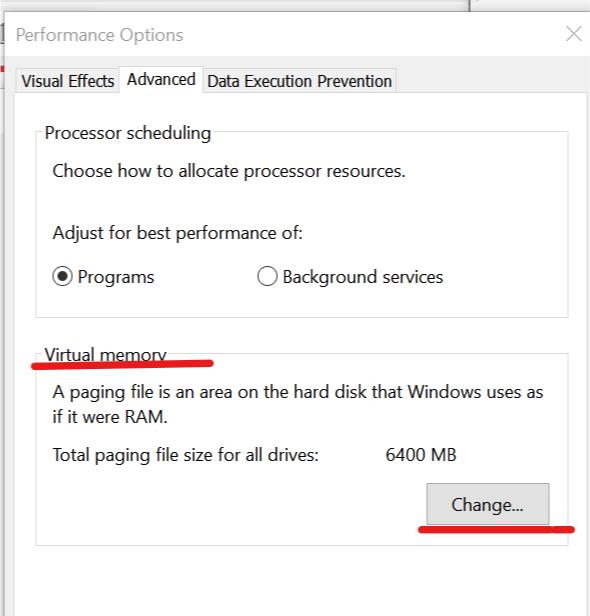This screenshot has width=590, height=616.
Task: Close the Performance Options dialog
Action: pyautogui.click(x=574, y=34)
